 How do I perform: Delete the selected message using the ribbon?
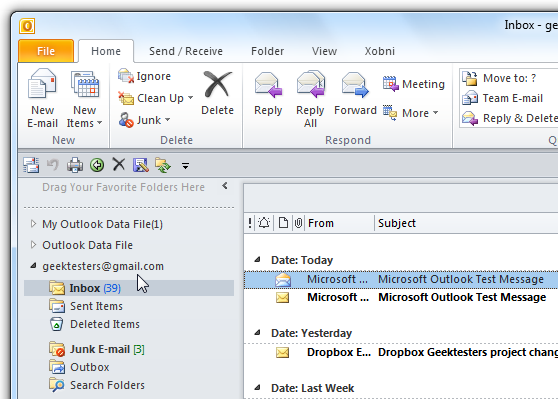[217, 93]
